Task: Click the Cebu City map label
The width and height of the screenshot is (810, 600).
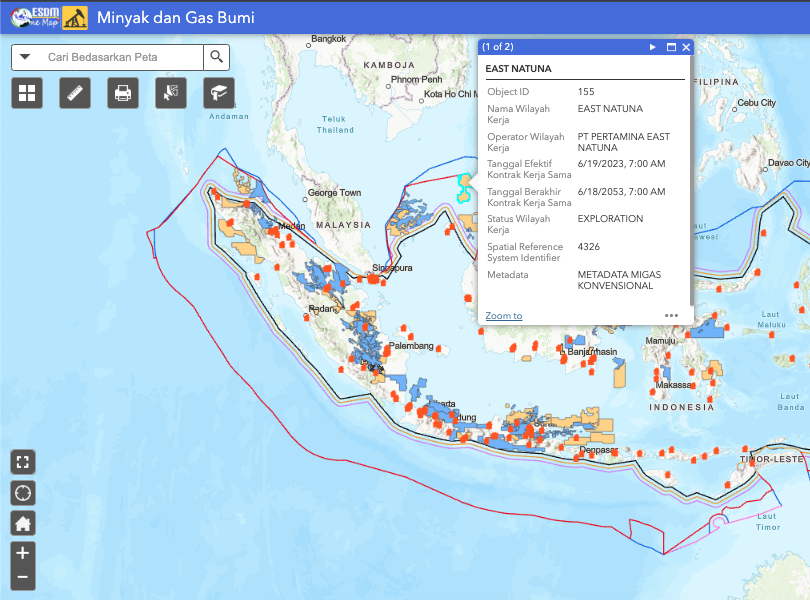Action: (x=756, y=103)
